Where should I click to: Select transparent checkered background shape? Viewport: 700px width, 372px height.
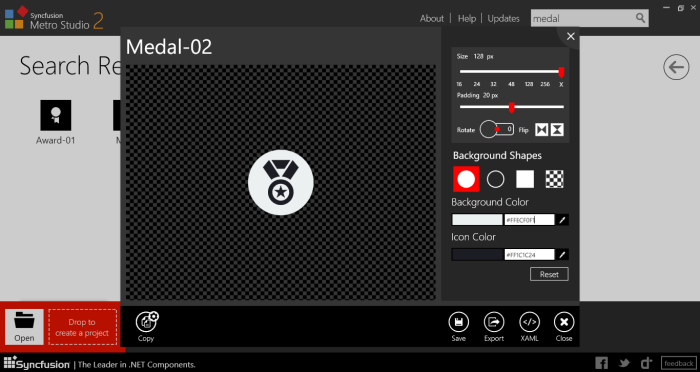point(554,179)
